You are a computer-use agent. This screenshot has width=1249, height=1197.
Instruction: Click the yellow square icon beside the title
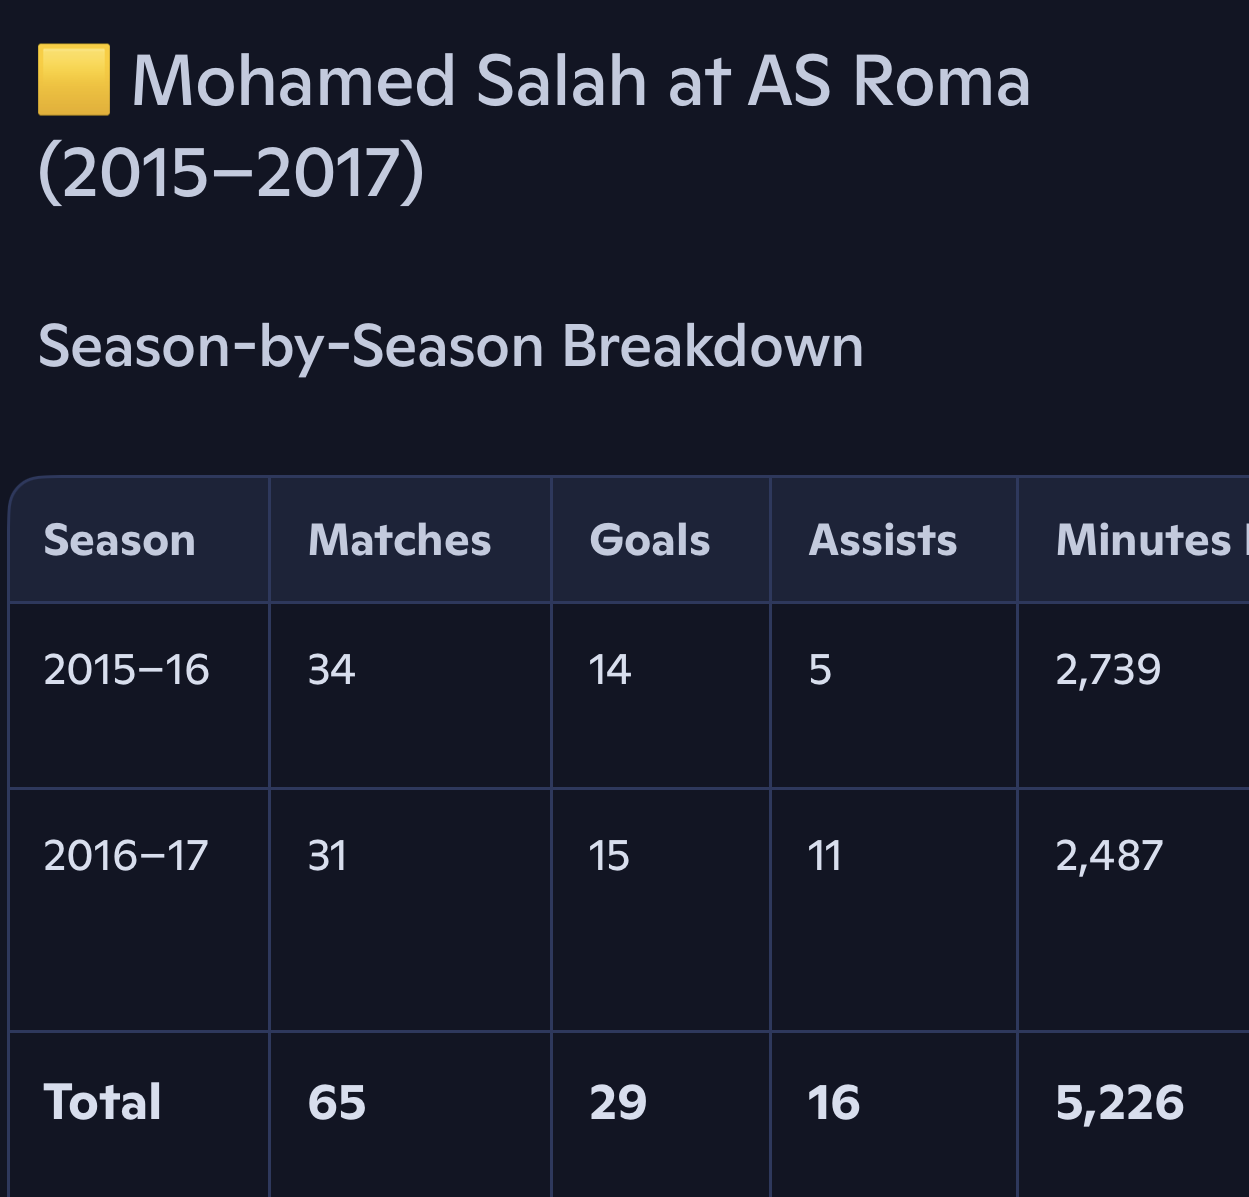[x=74, y=80]
